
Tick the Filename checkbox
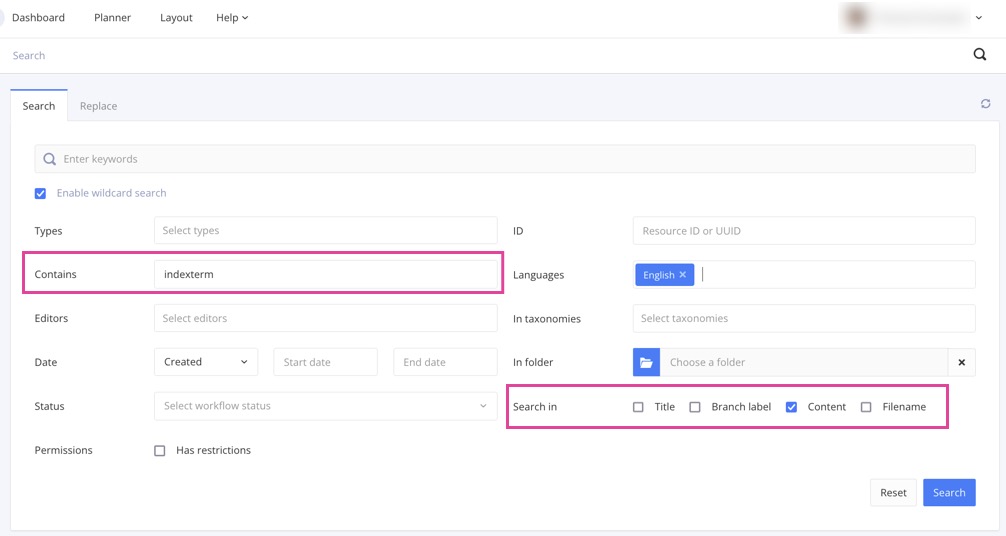[x=866, y=407]
